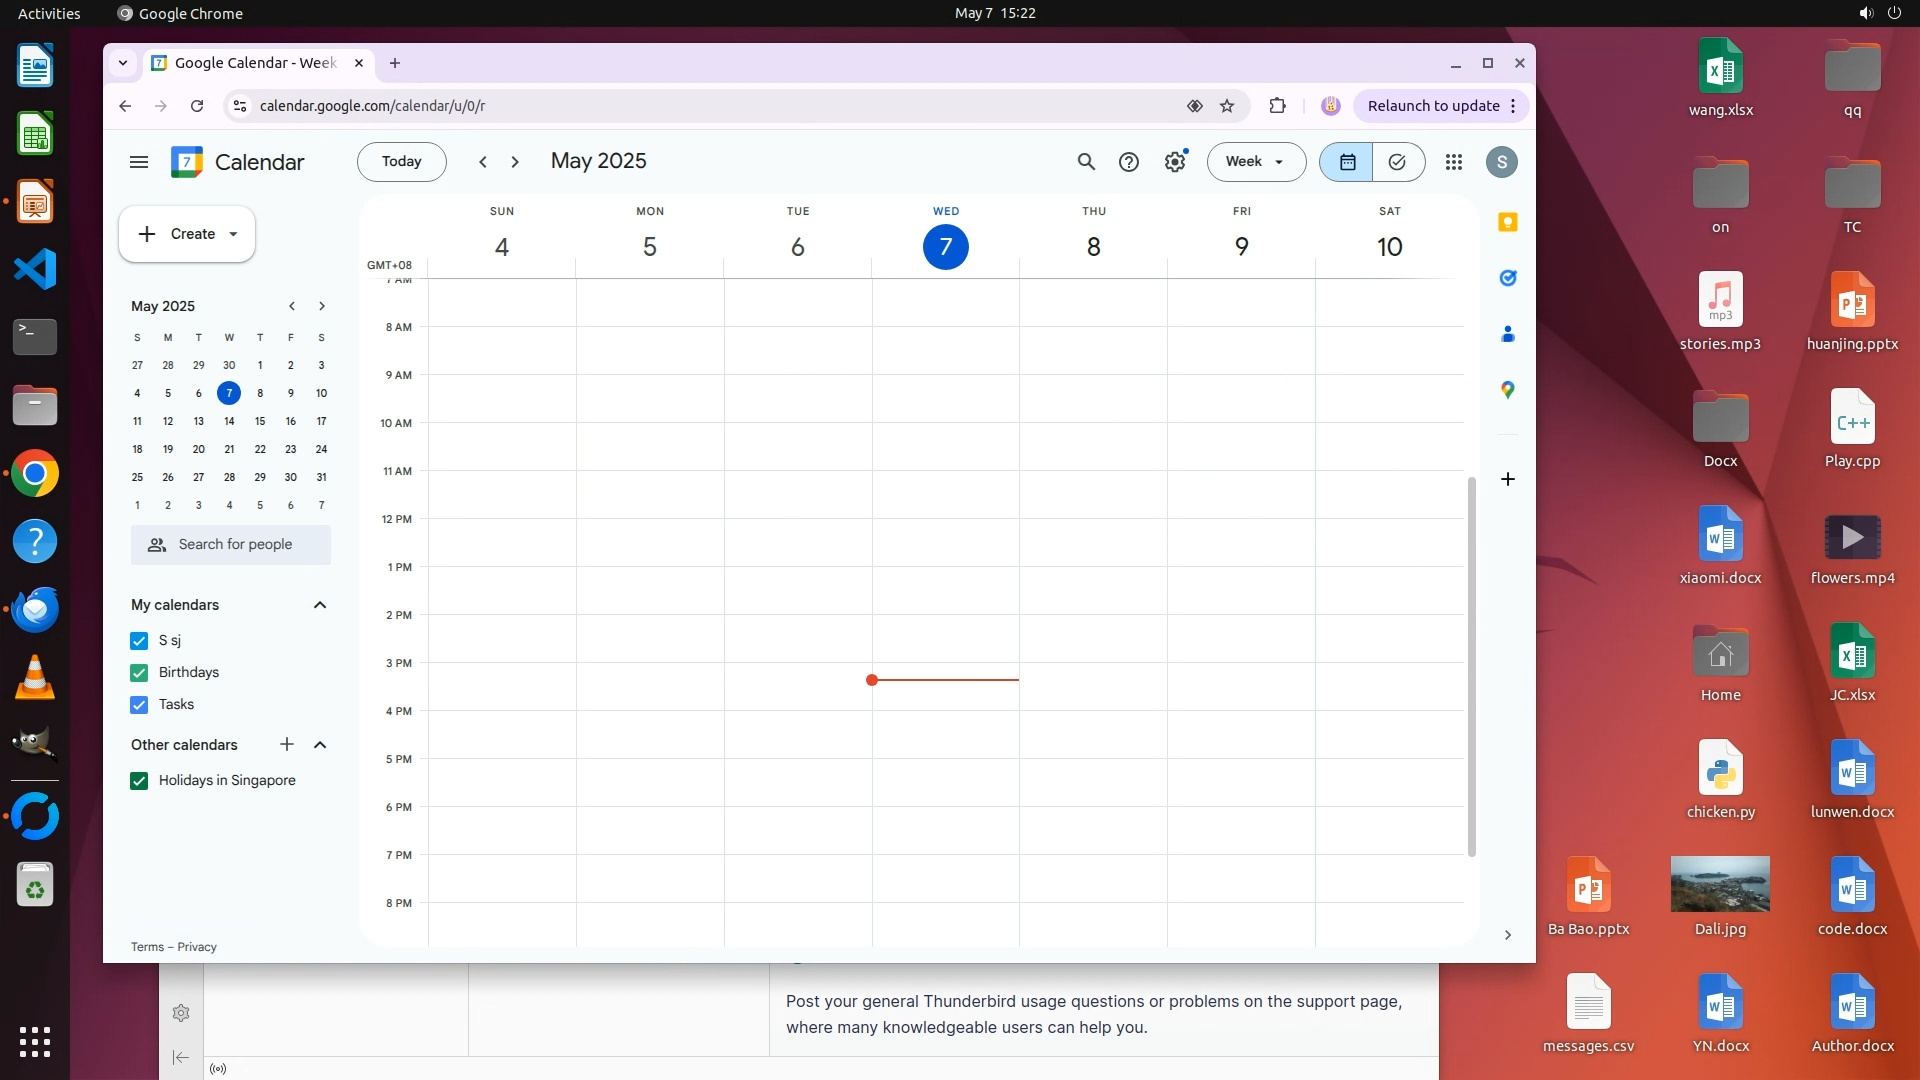Open the Calendar search magnifier
This screenshot has width=1920, height=1080.
1086,162
